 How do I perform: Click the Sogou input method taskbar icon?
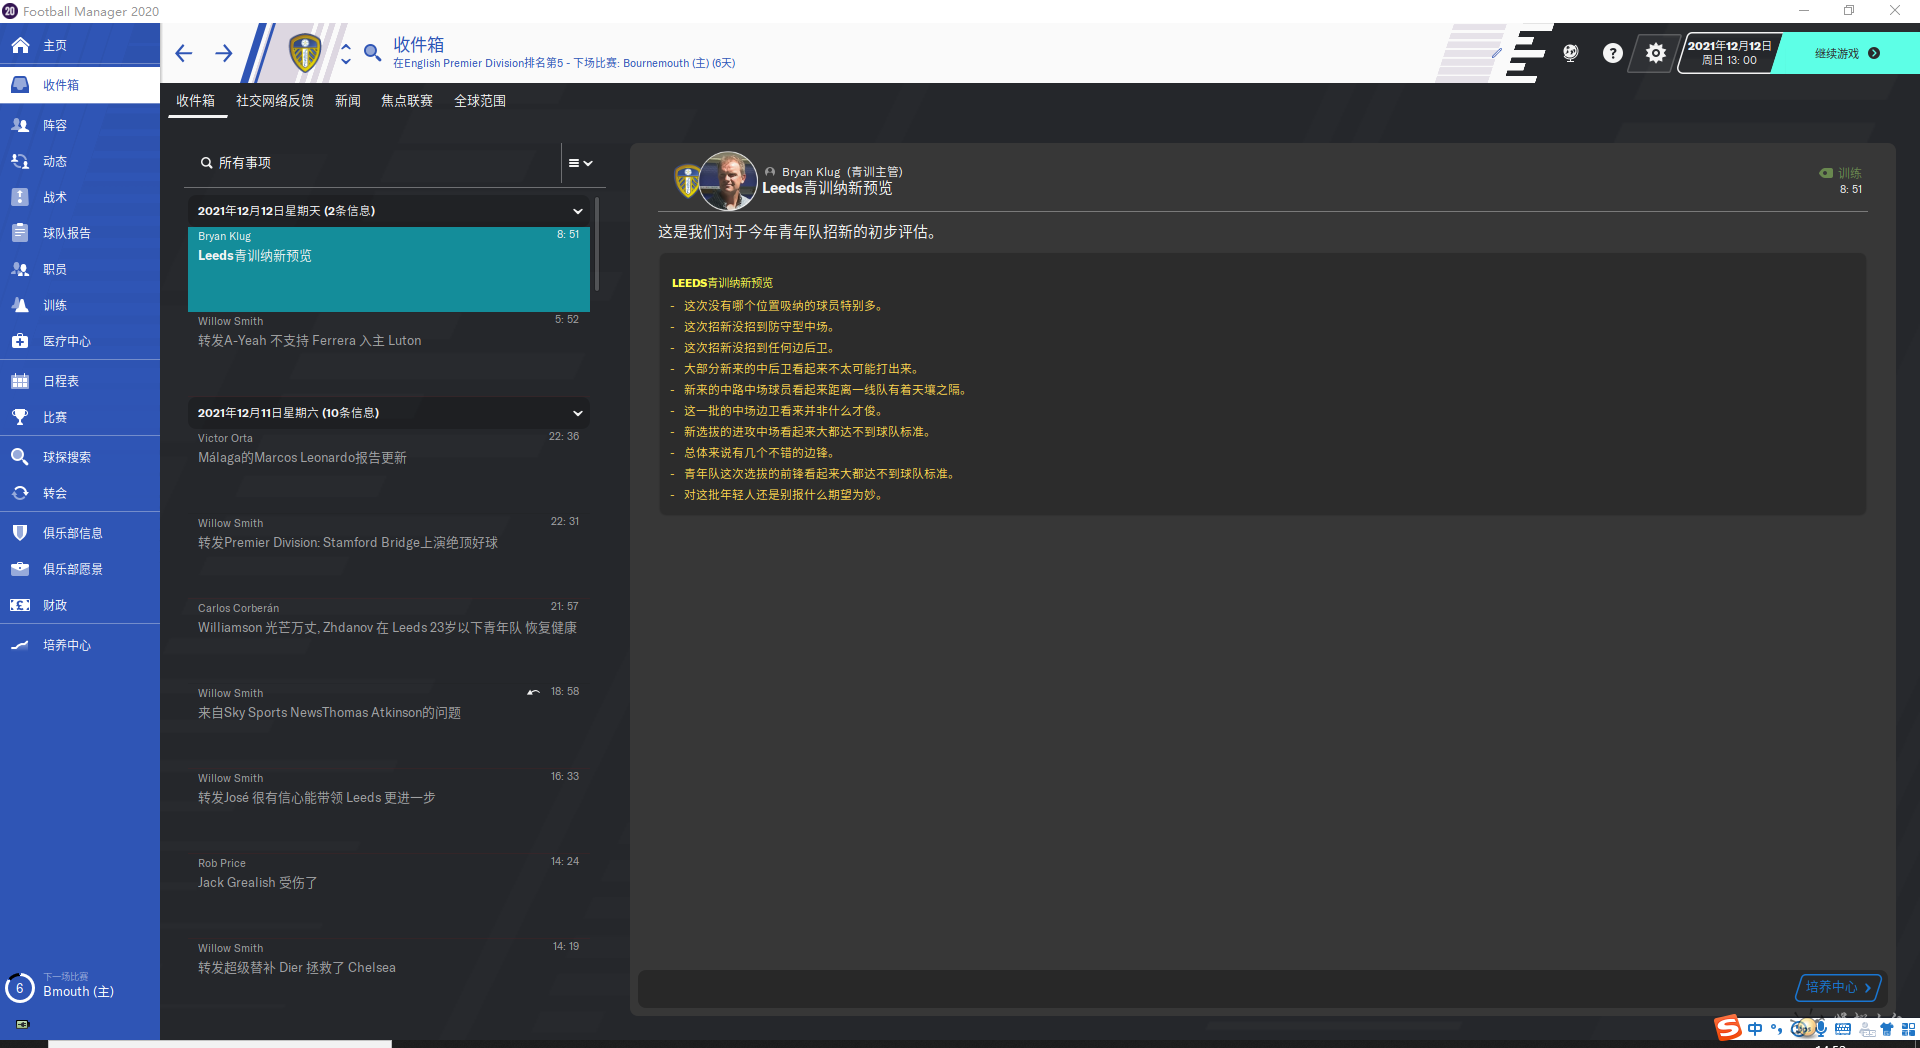(1728, 1028)
